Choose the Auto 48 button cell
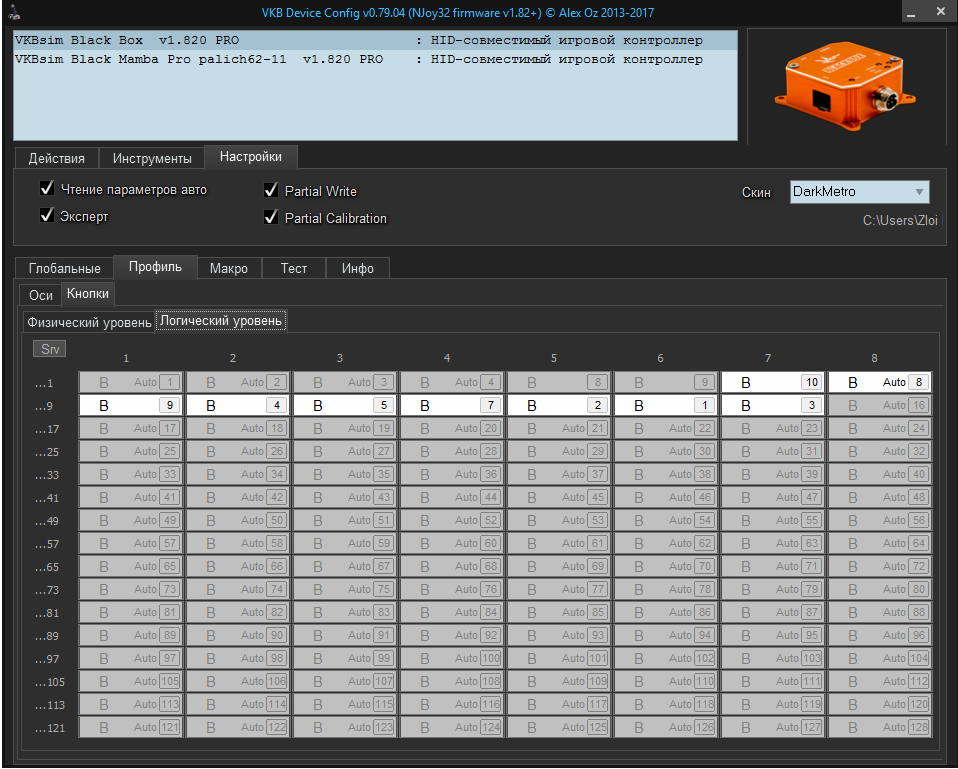This screenshot has height=769, width=958. (x=880, y=497)
